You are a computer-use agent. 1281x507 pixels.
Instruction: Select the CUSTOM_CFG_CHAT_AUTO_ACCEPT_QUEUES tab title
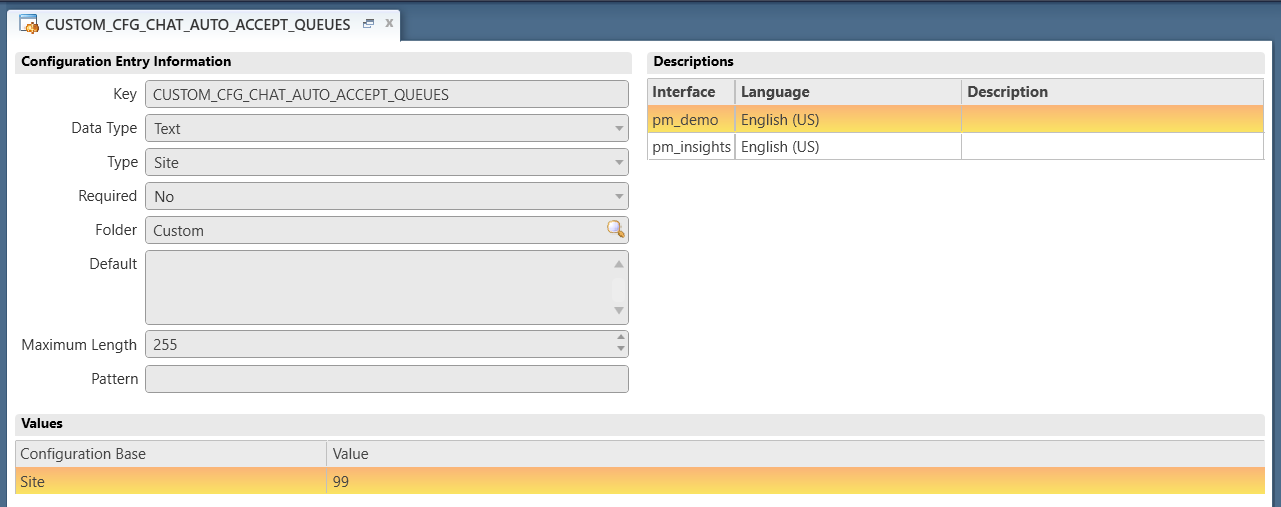197,24
